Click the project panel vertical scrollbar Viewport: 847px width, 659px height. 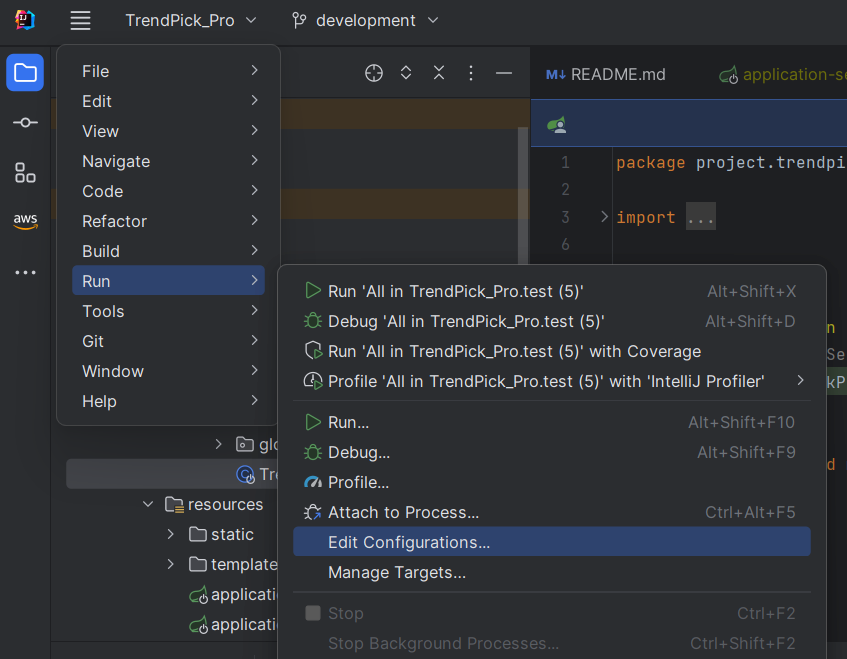point(522,194)
